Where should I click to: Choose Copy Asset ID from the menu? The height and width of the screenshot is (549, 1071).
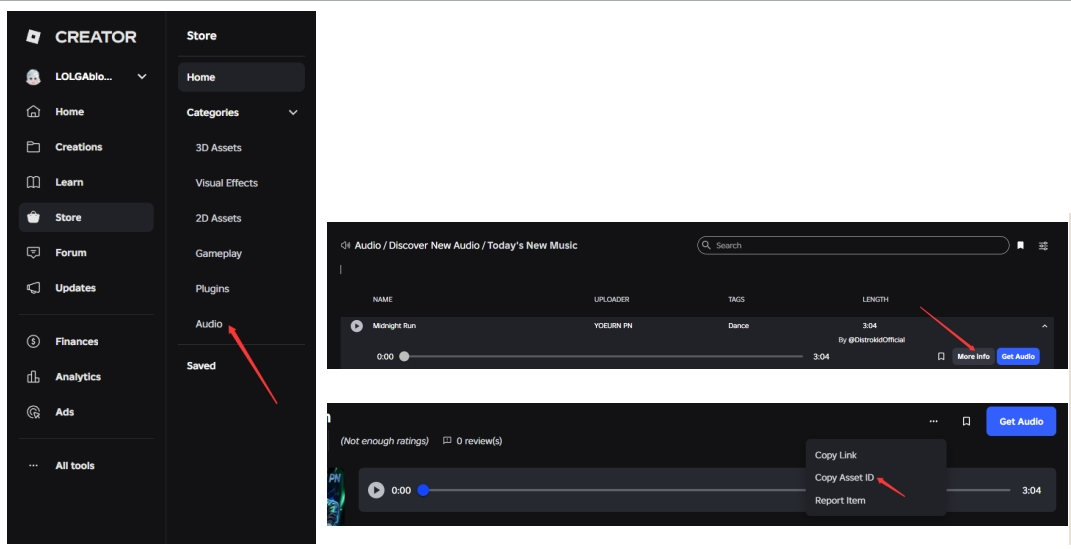pos(844,478)
